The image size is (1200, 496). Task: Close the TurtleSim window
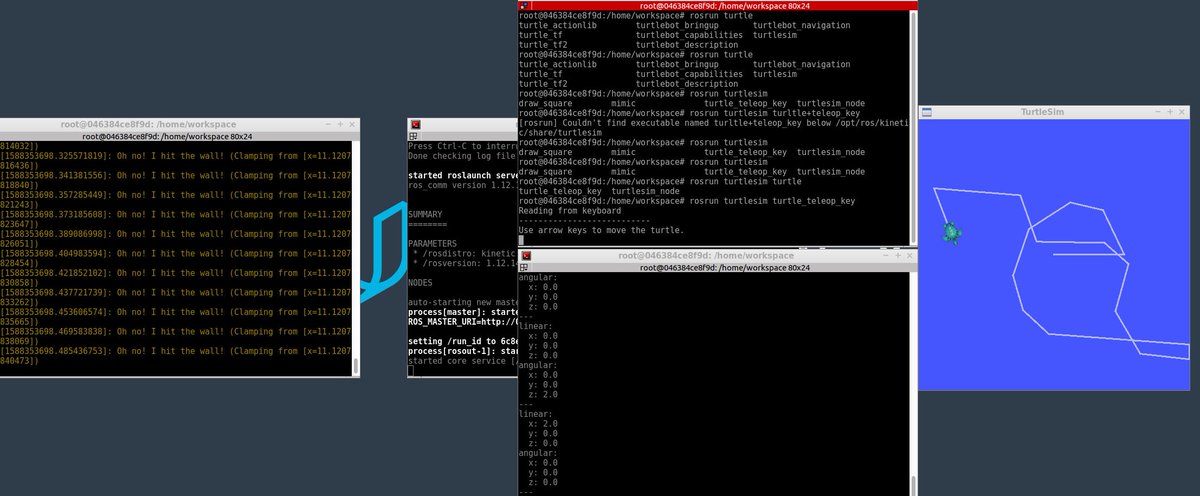1184,111
